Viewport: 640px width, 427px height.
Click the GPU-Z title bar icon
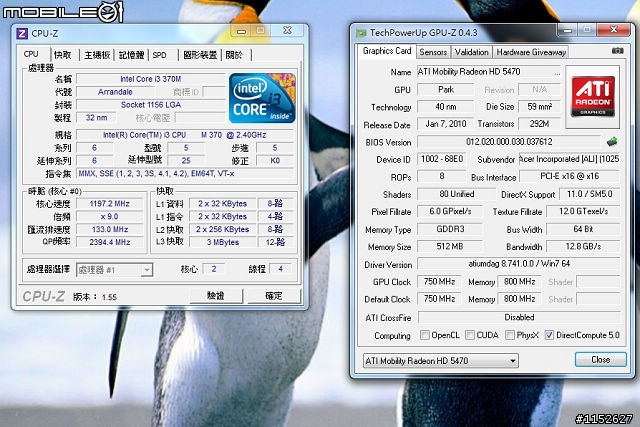tap(361, 33)
